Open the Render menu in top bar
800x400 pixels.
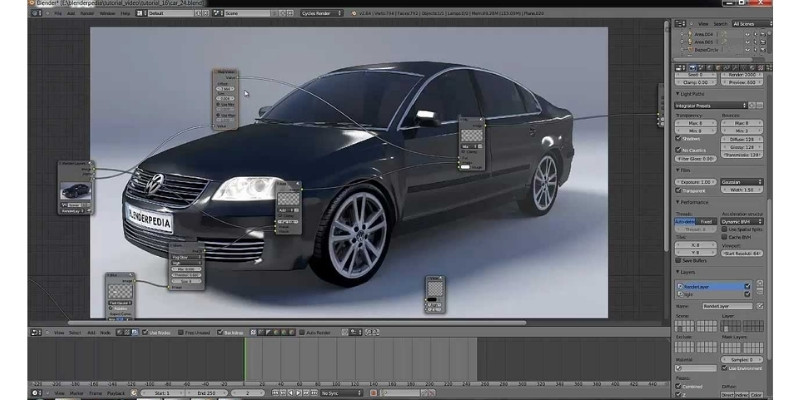(87, 13)
